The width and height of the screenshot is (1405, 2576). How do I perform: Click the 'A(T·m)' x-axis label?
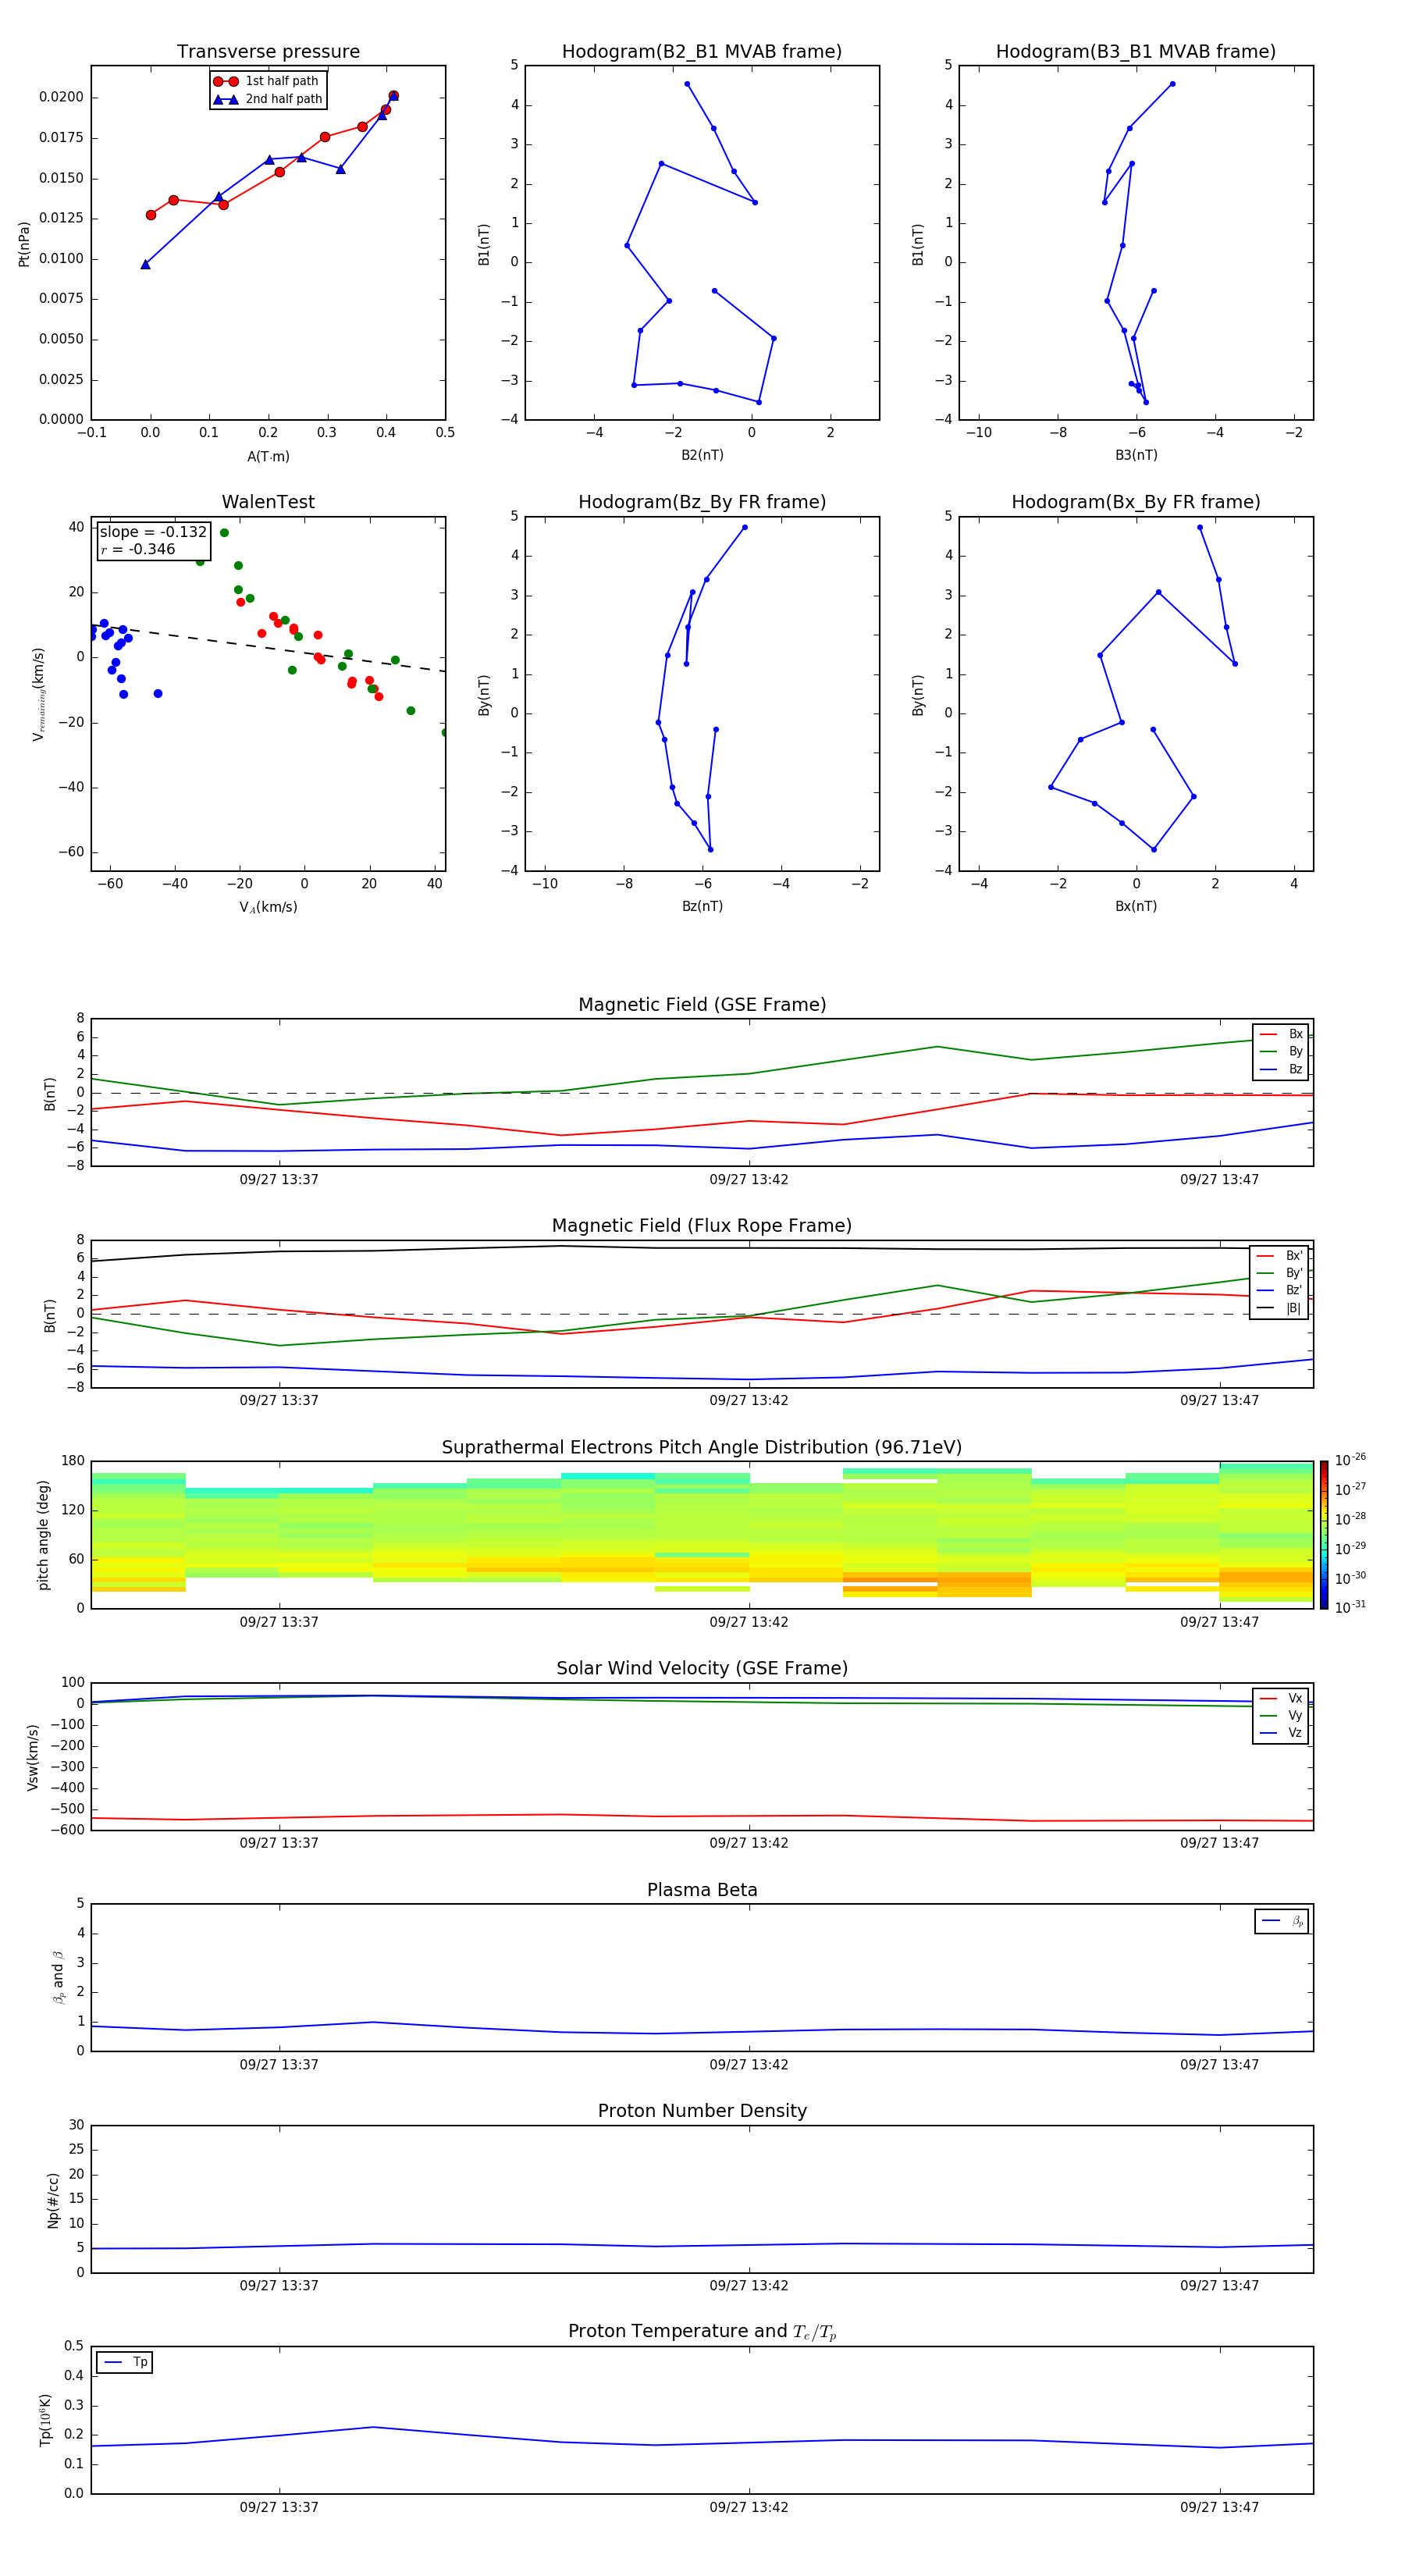pyautogui.click(x=268, y=456)
